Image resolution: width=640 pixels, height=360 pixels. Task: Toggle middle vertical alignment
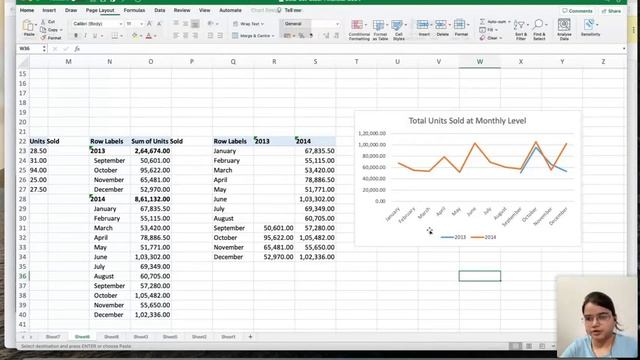185,24
